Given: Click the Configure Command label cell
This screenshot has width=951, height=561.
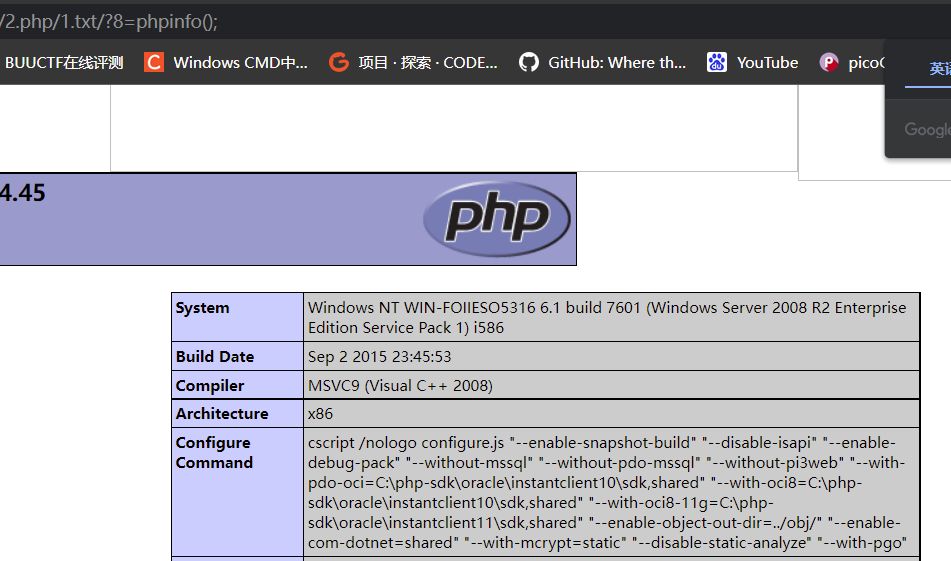Looking at the screenshot, I should tap(214, 453).
